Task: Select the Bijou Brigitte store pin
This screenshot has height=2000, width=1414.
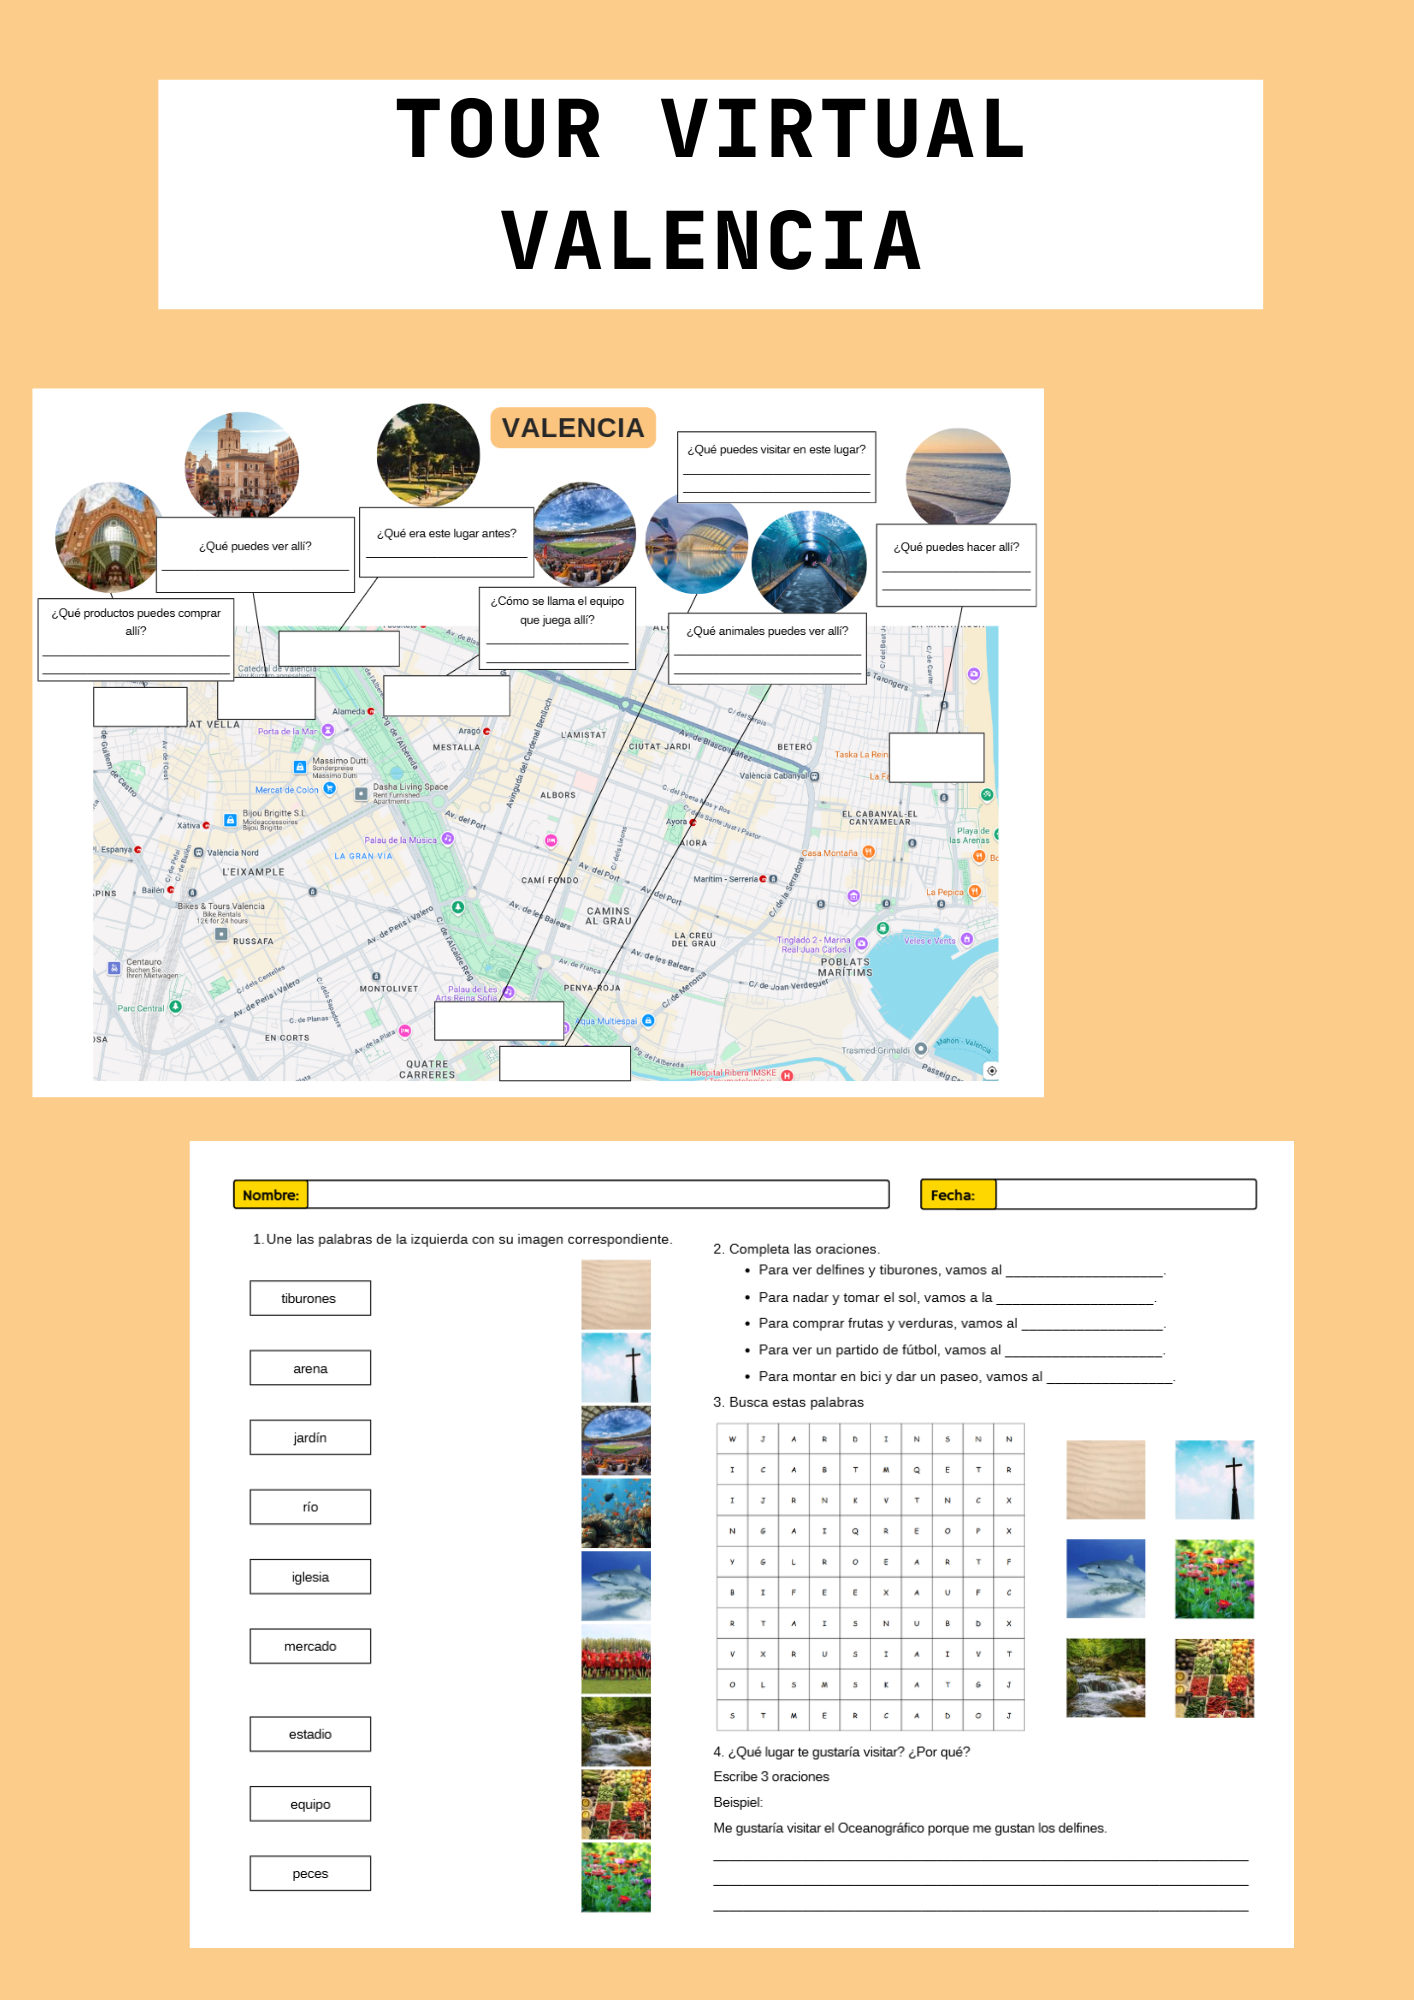Action: pyautogui.click(x=231, y=820)
